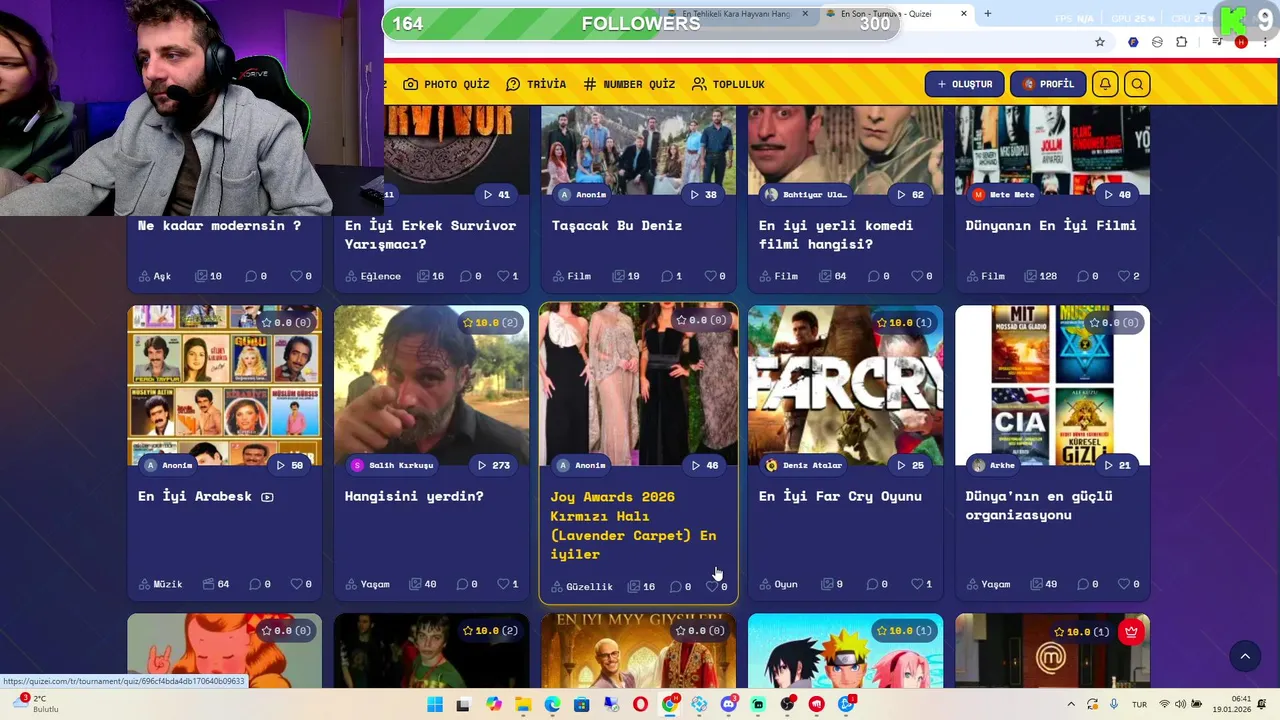
Task: Click the star rating badge on Far Cry card
Action: point(904,323)
